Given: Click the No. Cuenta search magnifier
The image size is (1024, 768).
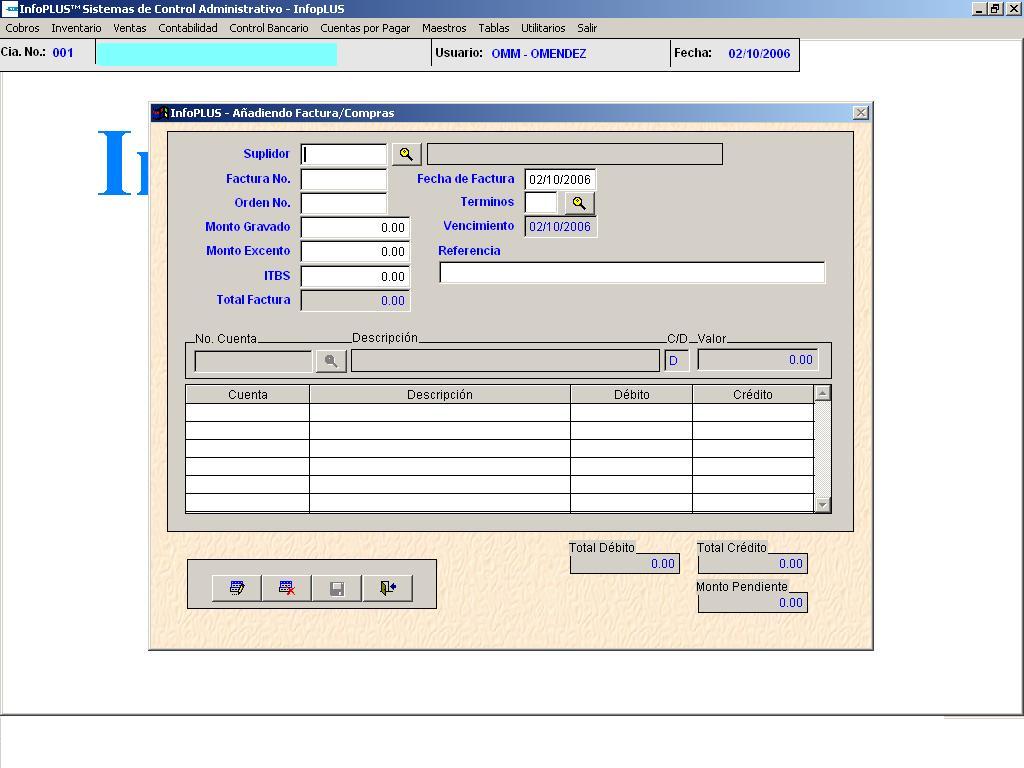Looking at the screenshot, I should coord(331,360).
